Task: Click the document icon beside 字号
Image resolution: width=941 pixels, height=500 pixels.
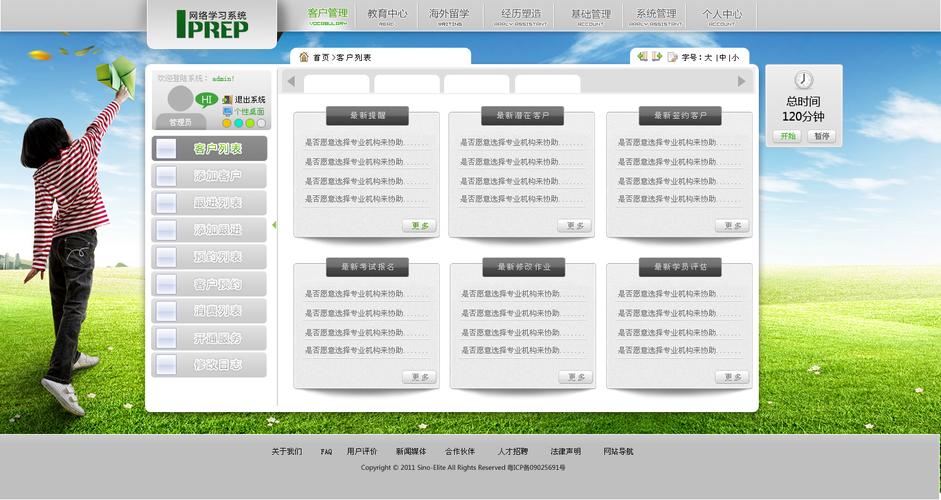Action: click(673, 57)
